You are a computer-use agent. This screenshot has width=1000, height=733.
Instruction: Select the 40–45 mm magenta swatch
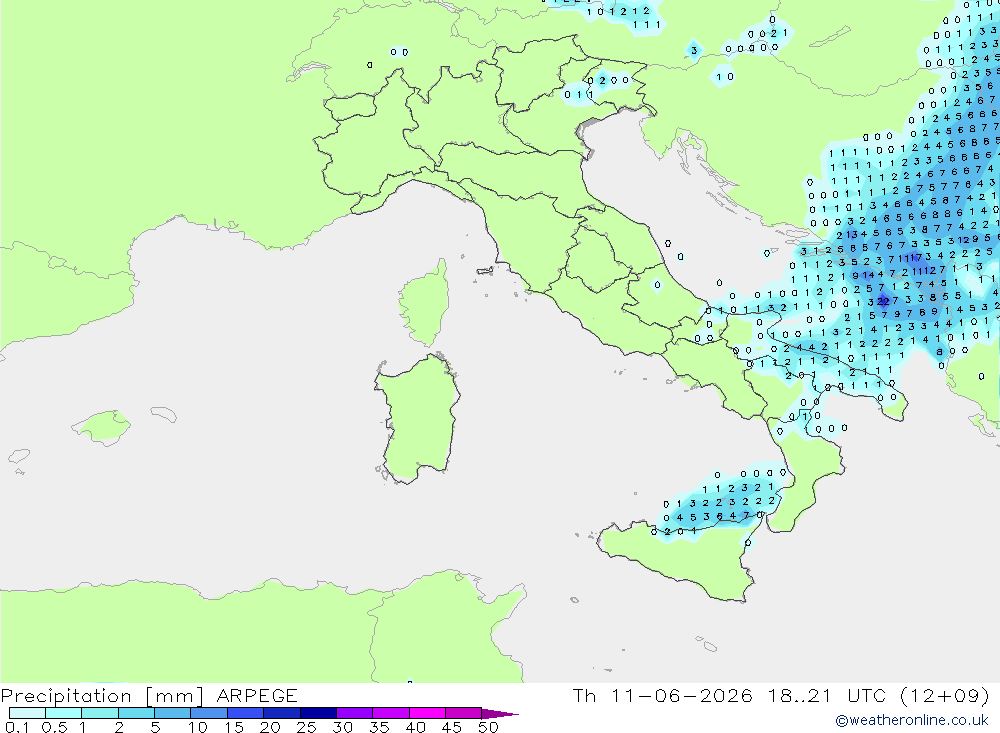point(427,713)
